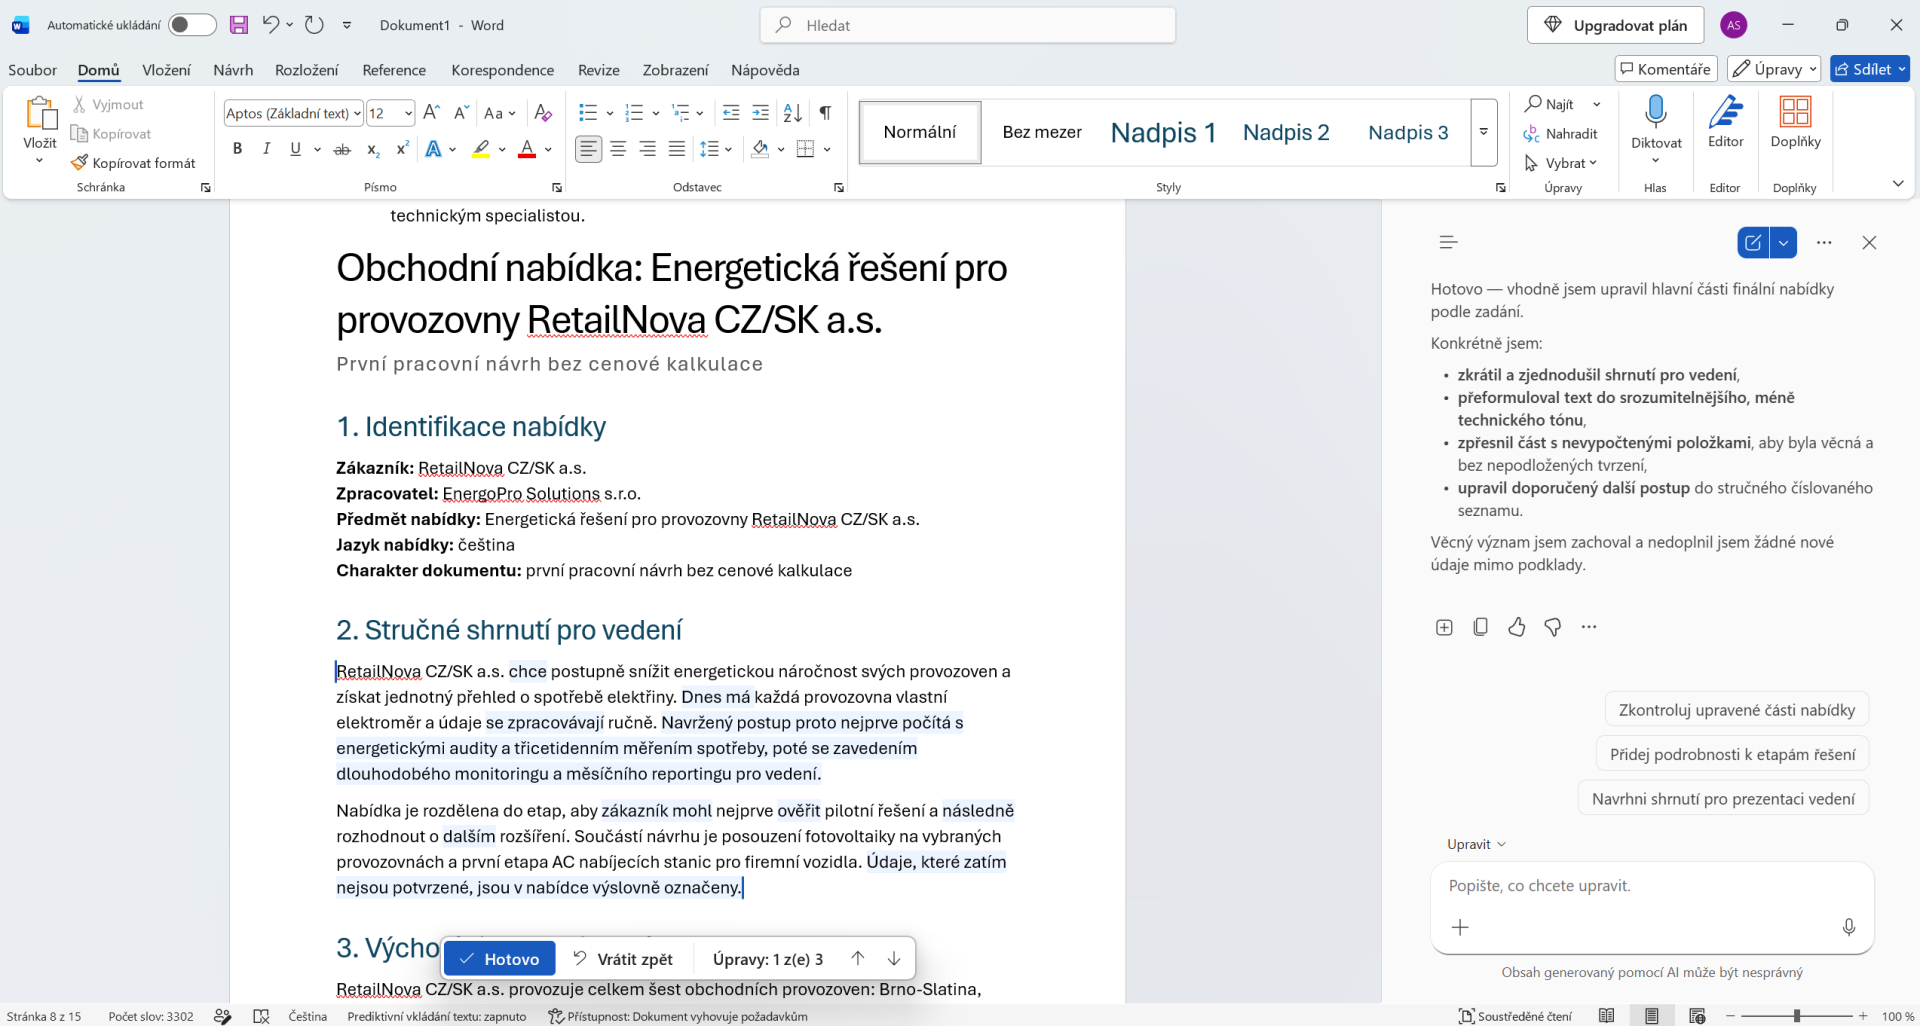Click the Upgradovat plán button
The width and height of the screenshot is (1920, 1026).
1615,25
